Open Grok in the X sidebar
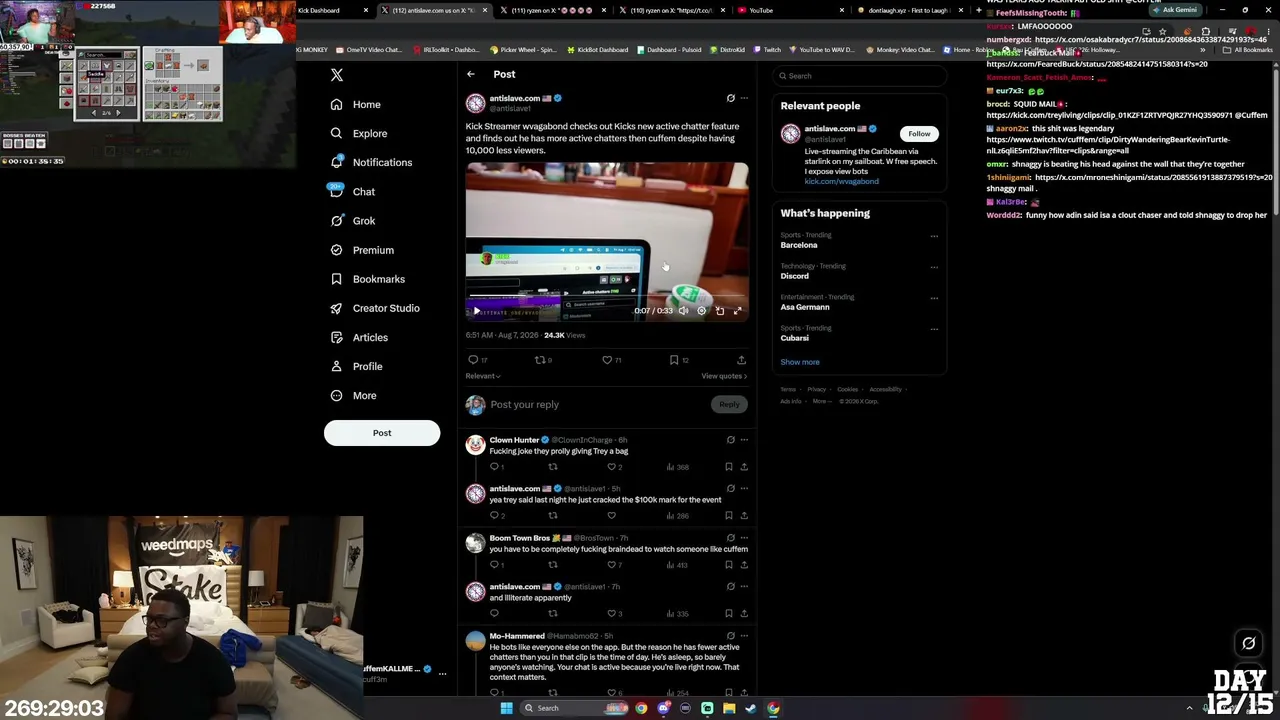1280x720 pixels. pyautogui.click(x=351, y=221)
